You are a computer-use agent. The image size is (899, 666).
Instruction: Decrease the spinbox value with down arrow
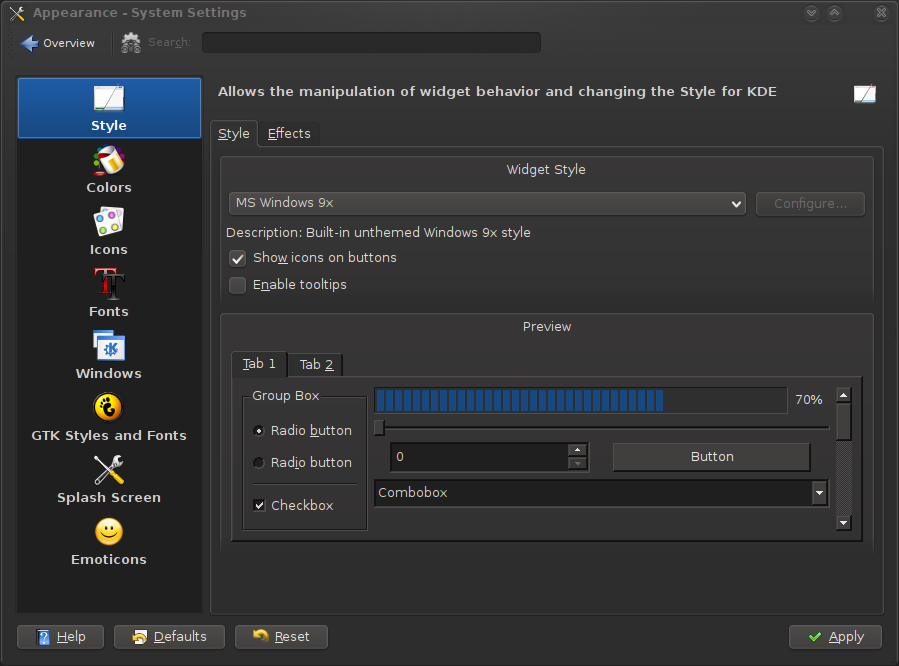(x=577, y=463)
